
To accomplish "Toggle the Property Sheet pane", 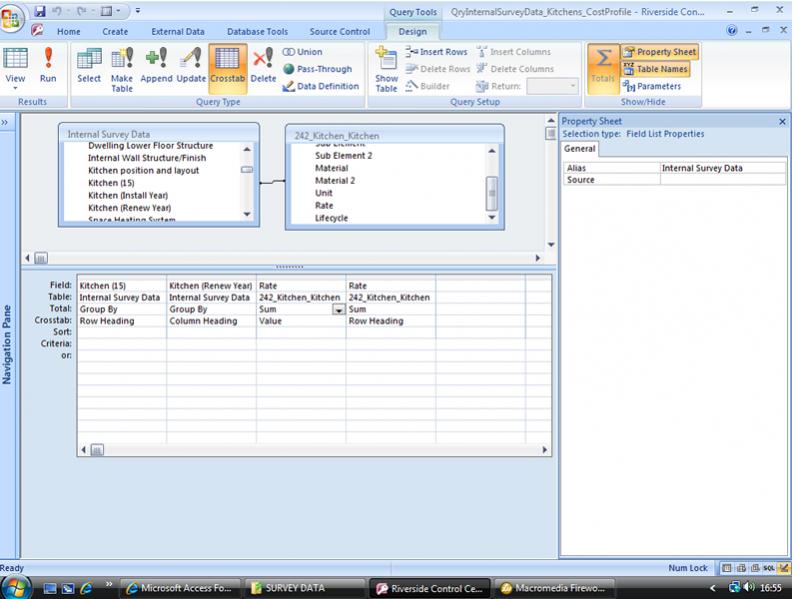I will point(659,52).
